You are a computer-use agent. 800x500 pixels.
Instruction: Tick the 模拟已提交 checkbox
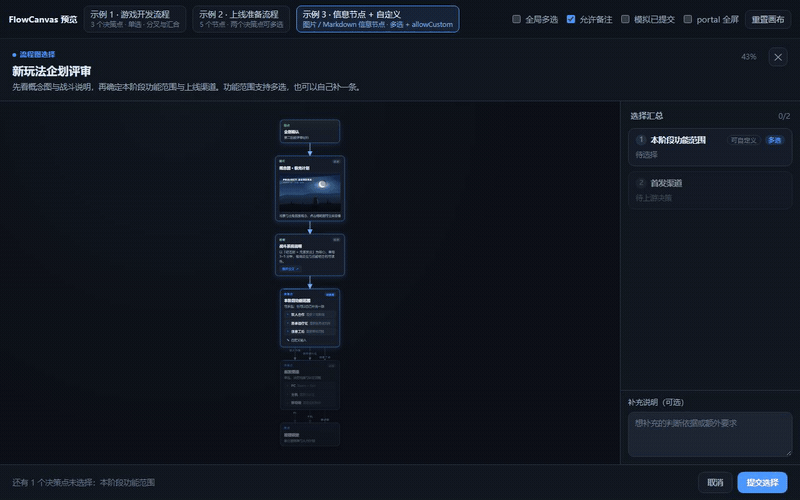pyautogui.click(x=625, y=19)
